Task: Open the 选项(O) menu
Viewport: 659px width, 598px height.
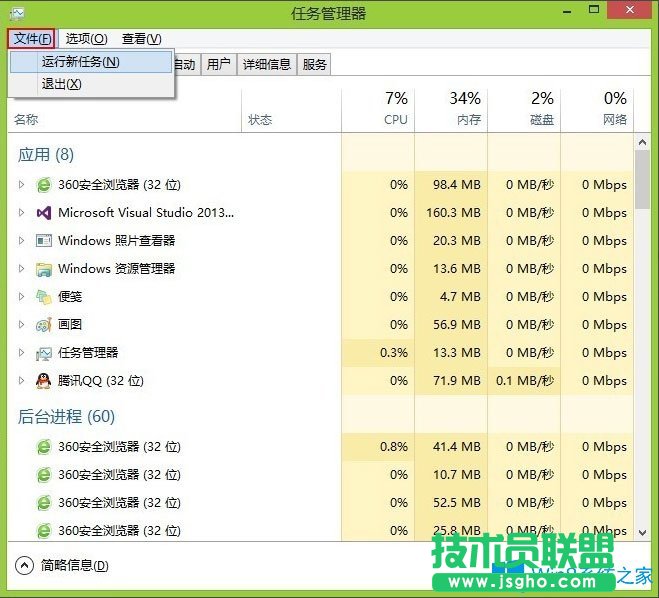Action: point(86,39)
